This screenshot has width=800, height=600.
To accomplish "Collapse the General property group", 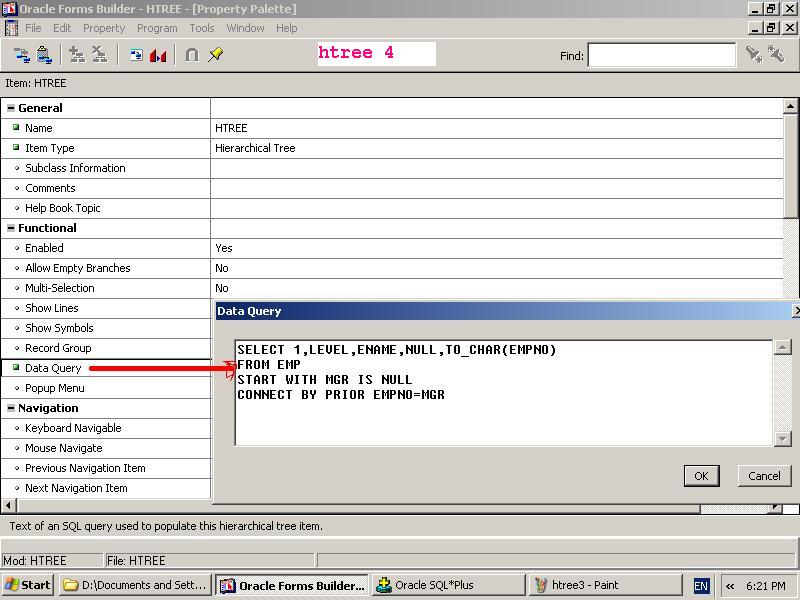I will [11, 108].
